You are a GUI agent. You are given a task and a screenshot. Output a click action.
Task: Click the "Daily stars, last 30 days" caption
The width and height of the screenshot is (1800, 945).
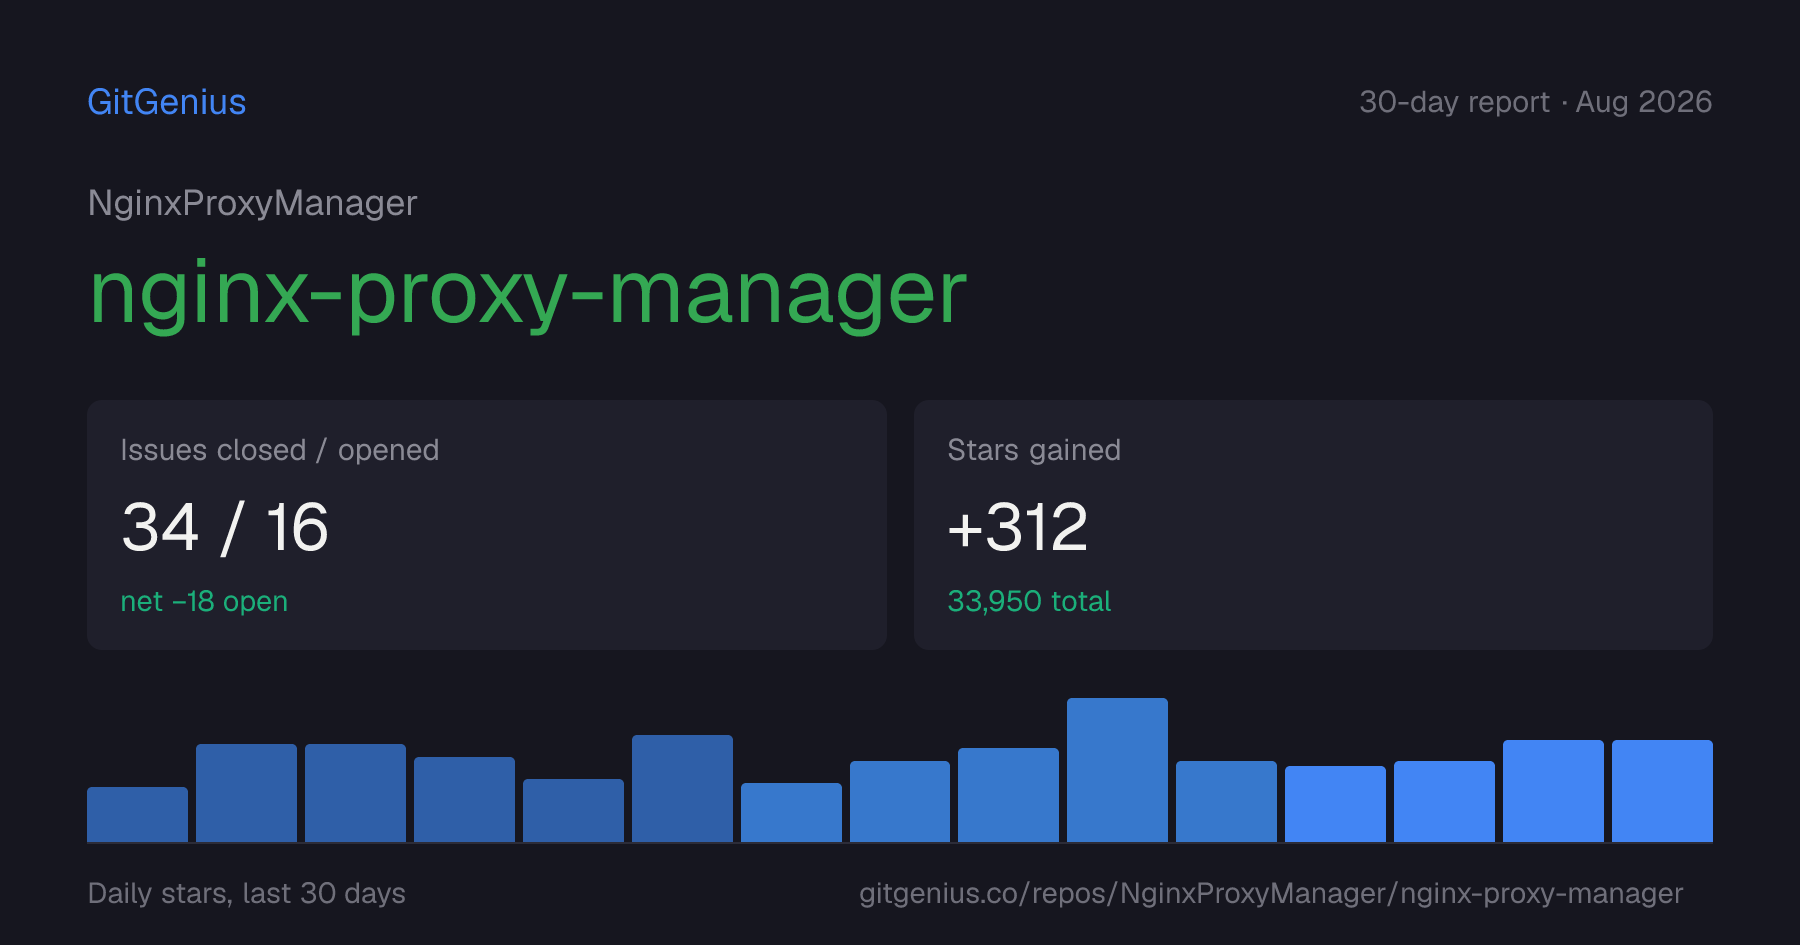pyautogui.click(x=247, y=893)
